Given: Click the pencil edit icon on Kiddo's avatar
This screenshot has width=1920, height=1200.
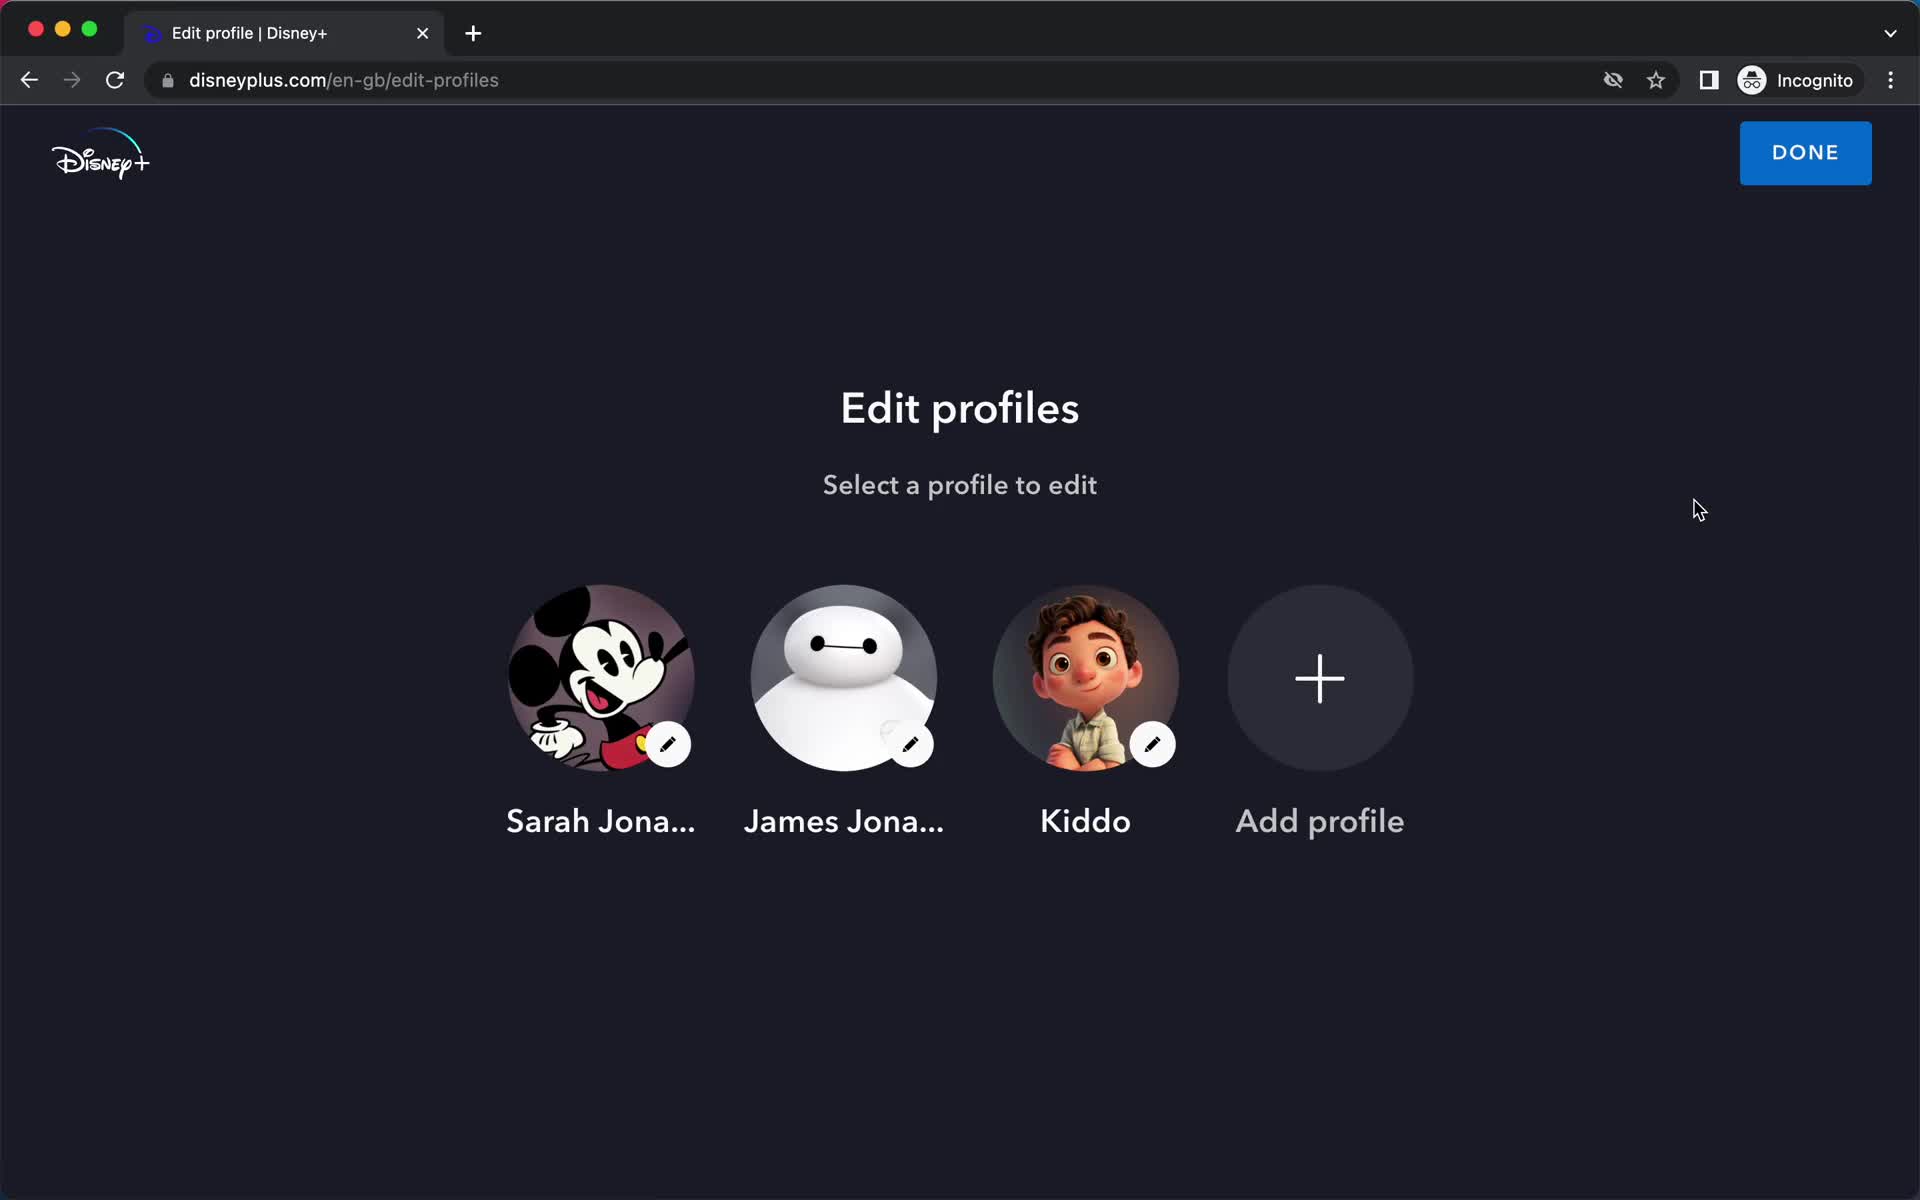Looking at the screenshot, I should (1152, 744).
